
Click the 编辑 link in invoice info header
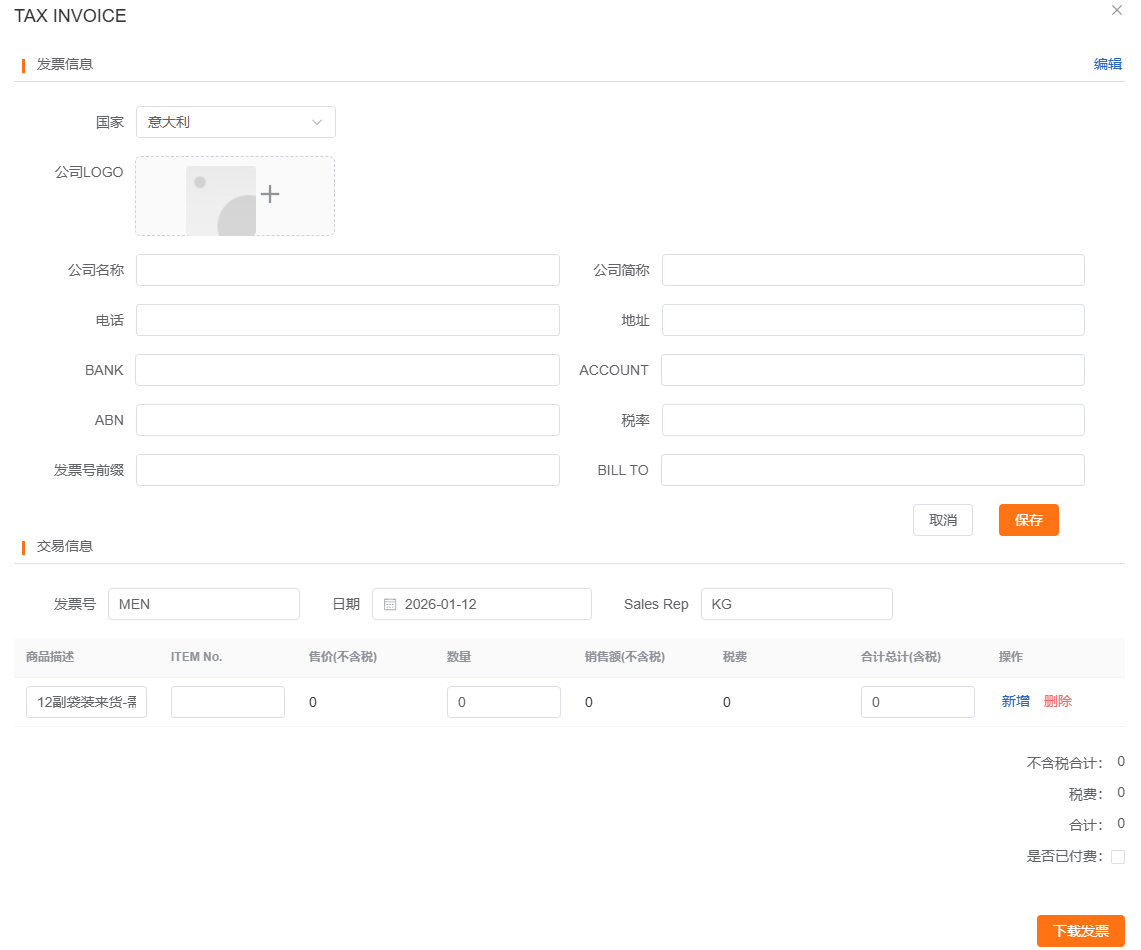click(1107, 64)
